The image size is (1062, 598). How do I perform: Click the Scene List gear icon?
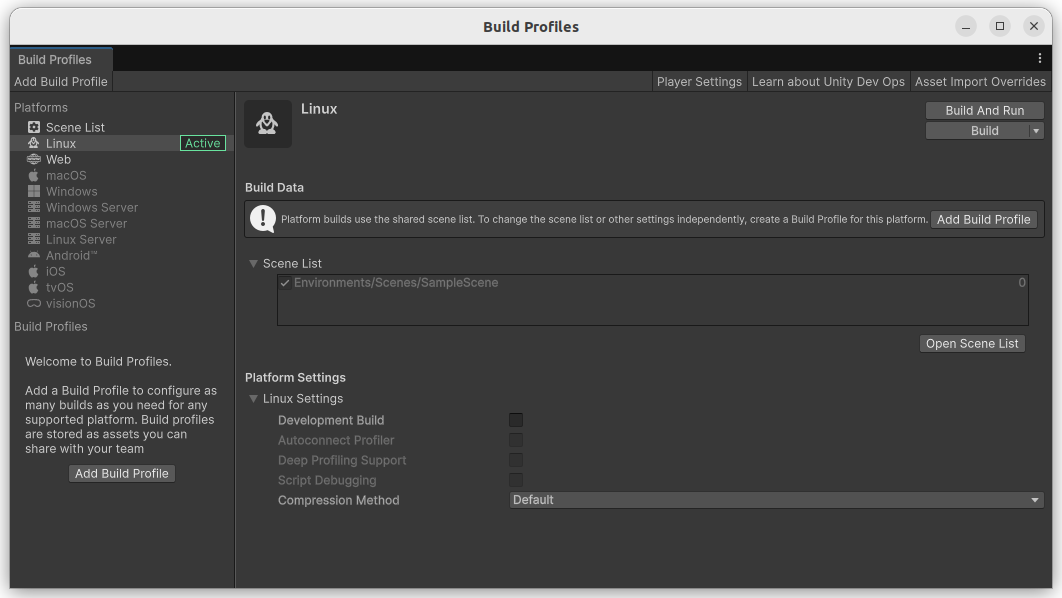point(34,127)
